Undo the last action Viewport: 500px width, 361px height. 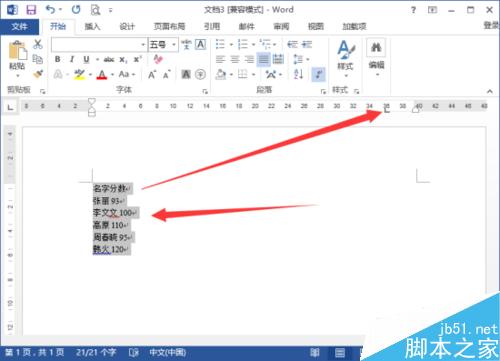[x=50, y=9]
